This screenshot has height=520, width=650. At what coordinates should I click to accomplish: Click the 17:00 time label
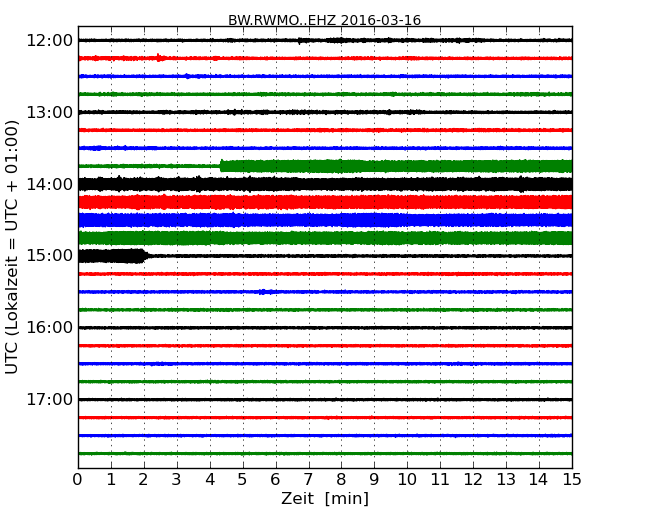pyautogui.click(x=50, y=399)
